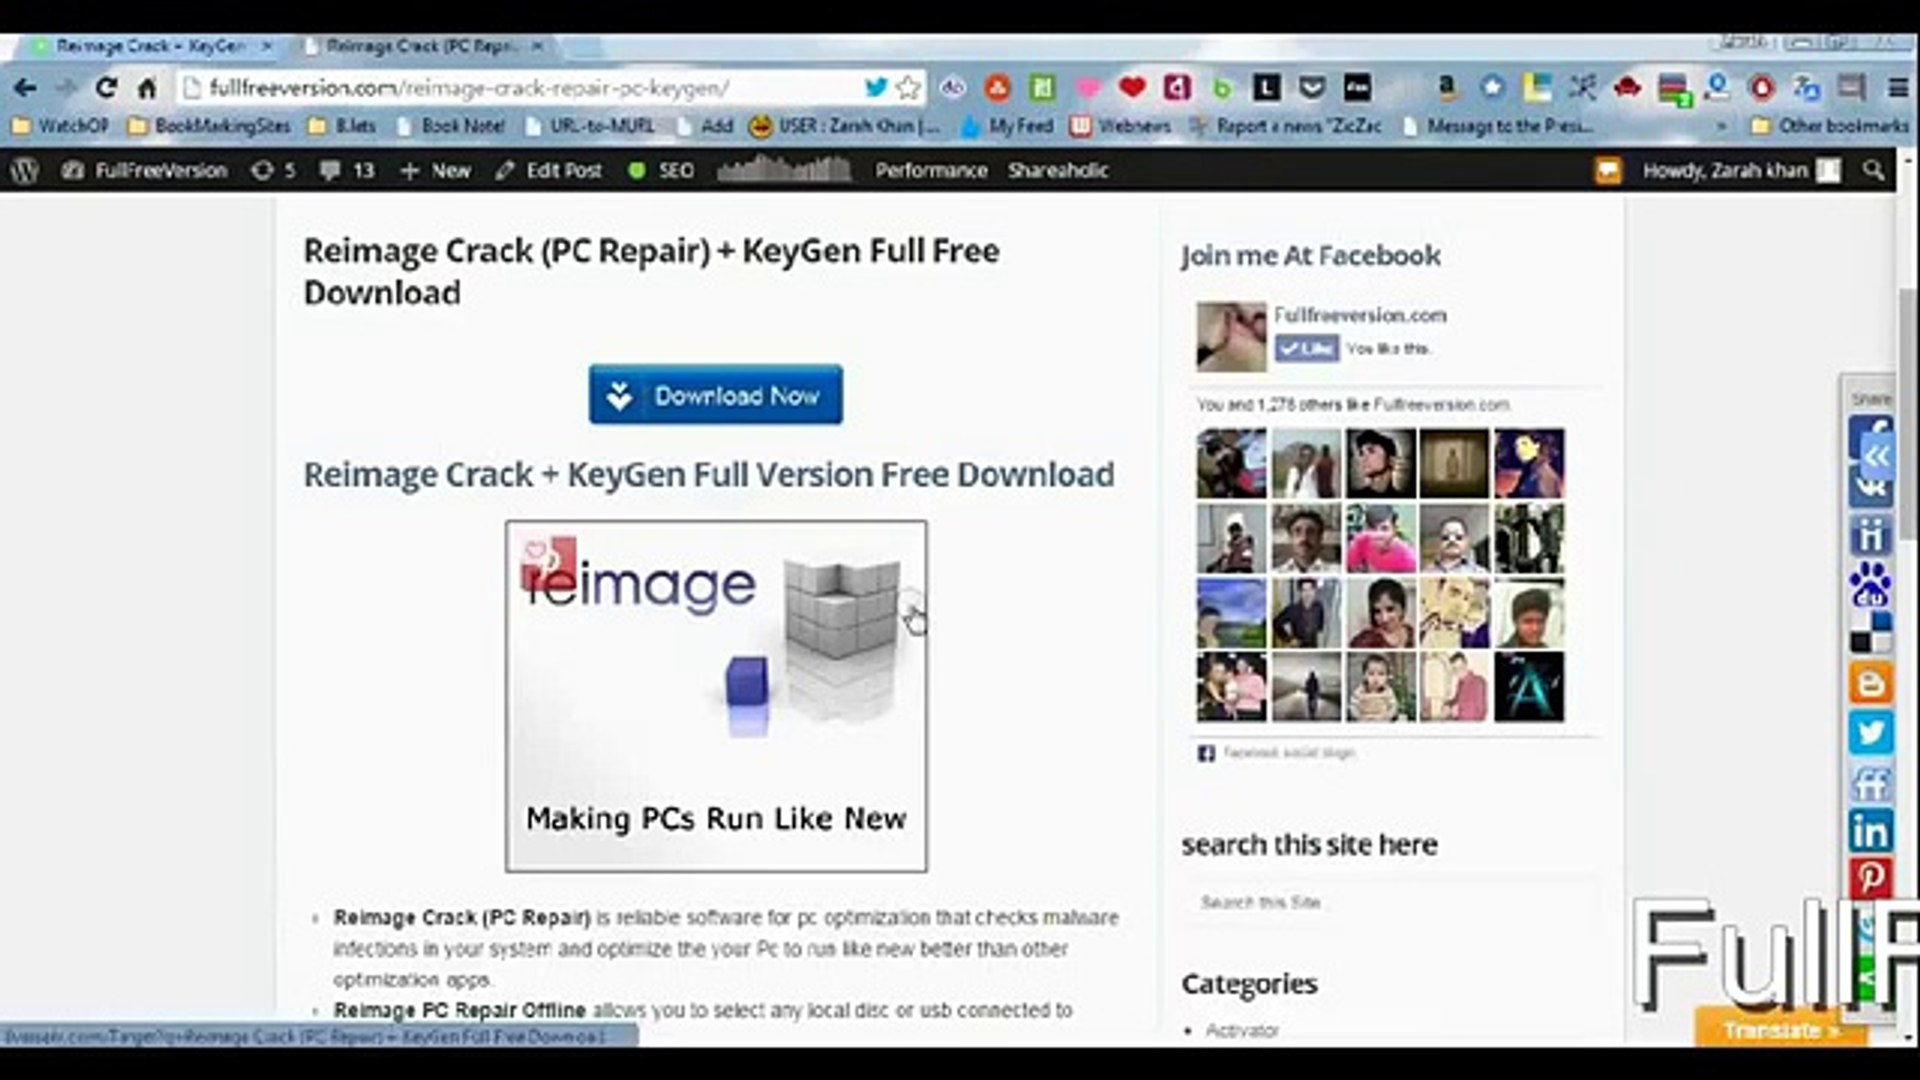Collapse the share sidebar double-arrow

[1877, 456]
